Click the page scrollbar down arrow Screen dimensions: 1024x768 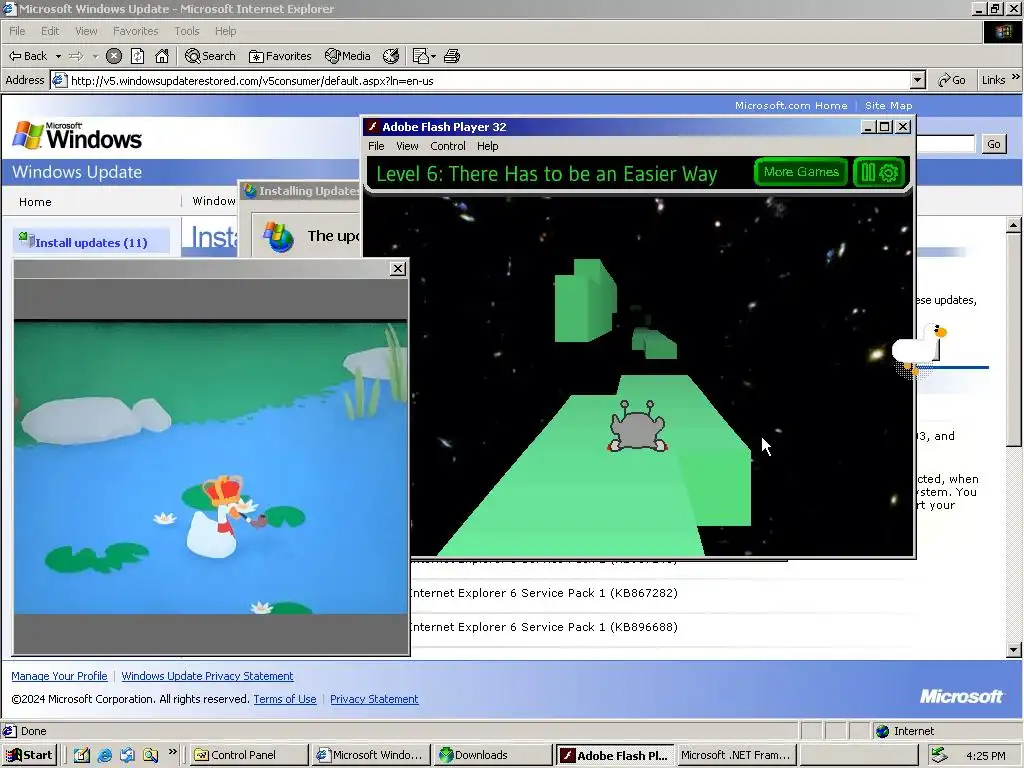click(1014, 649)
